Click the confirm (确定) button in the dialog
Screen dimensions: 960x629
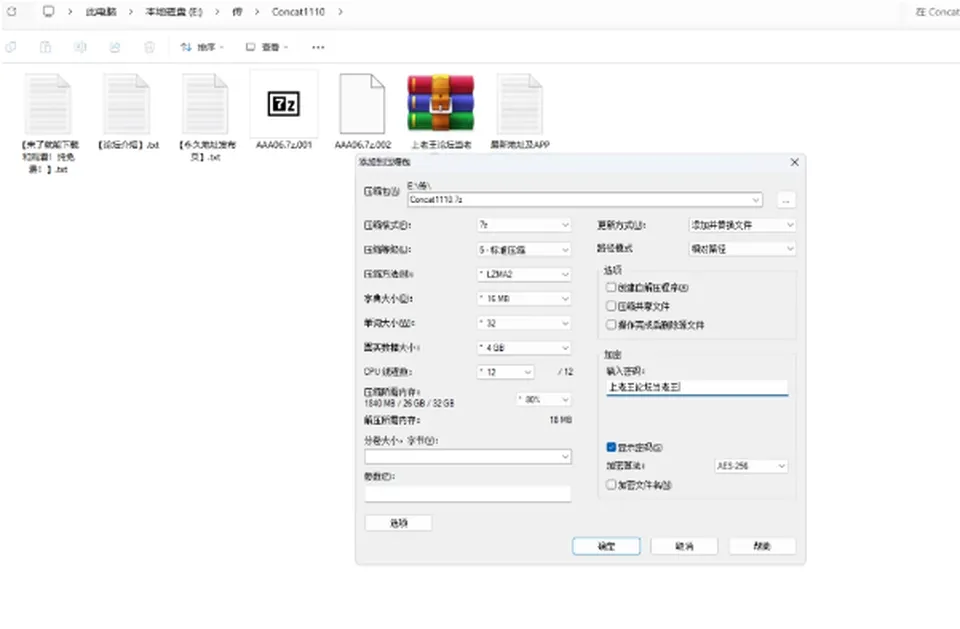point(606,546)
